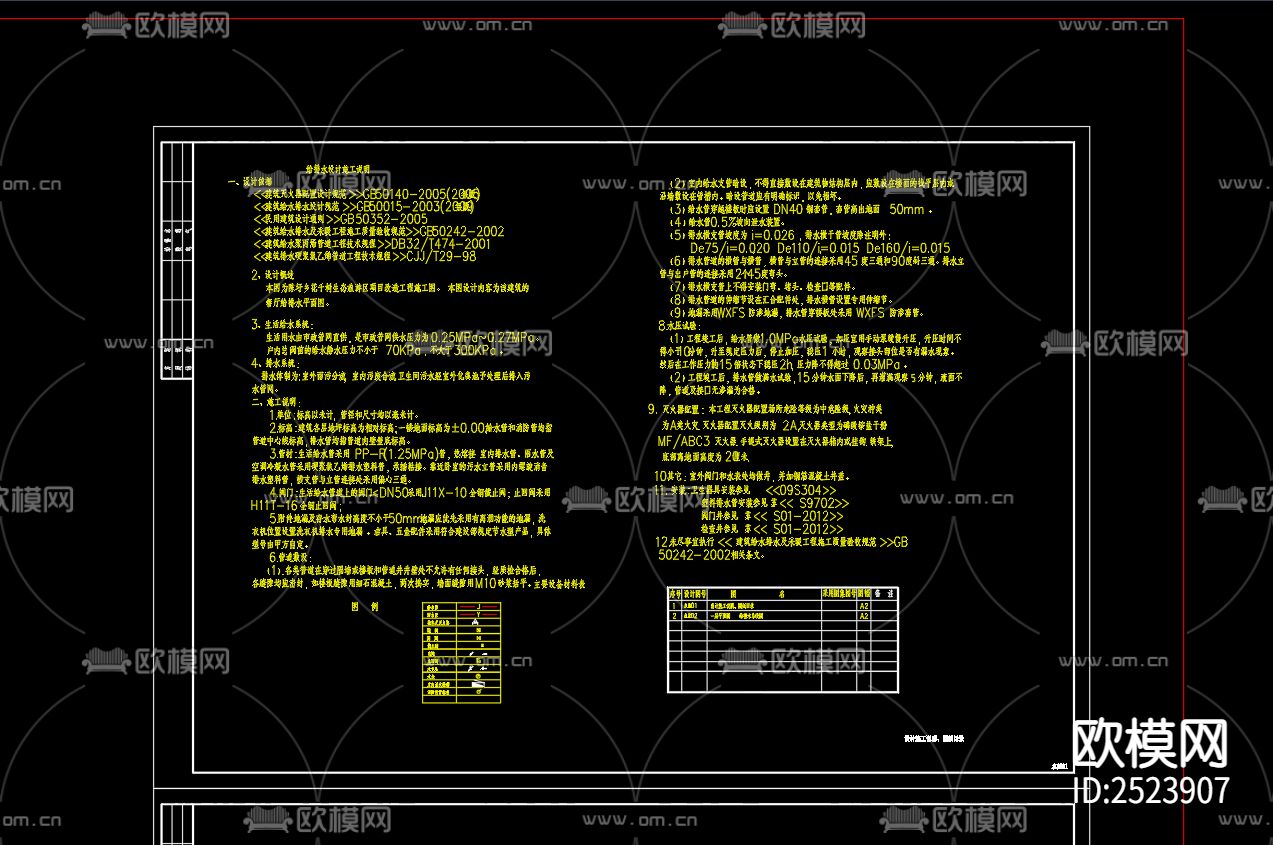This screenshot has height=845, width=1273.
Task: Select the valve model H11T-16
Action: [x=273, y=506]
